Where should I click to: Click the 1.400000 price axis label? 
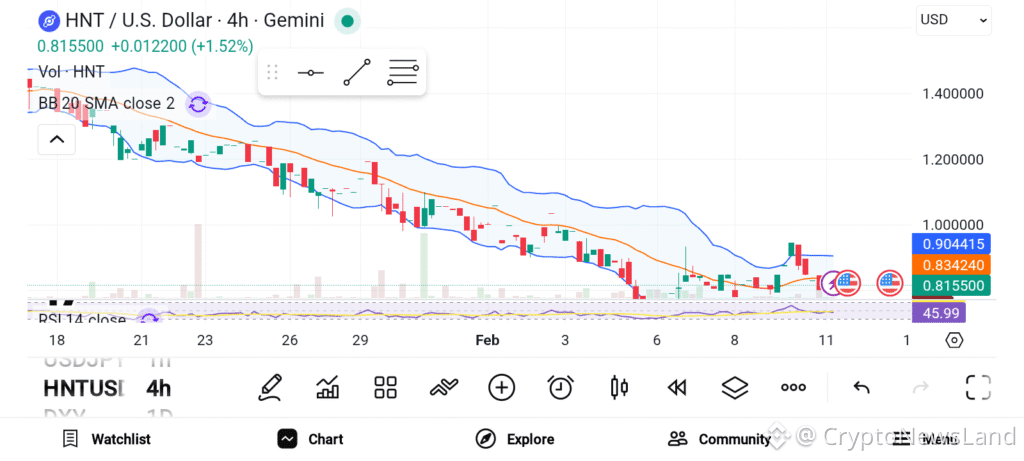coord(952,93)
